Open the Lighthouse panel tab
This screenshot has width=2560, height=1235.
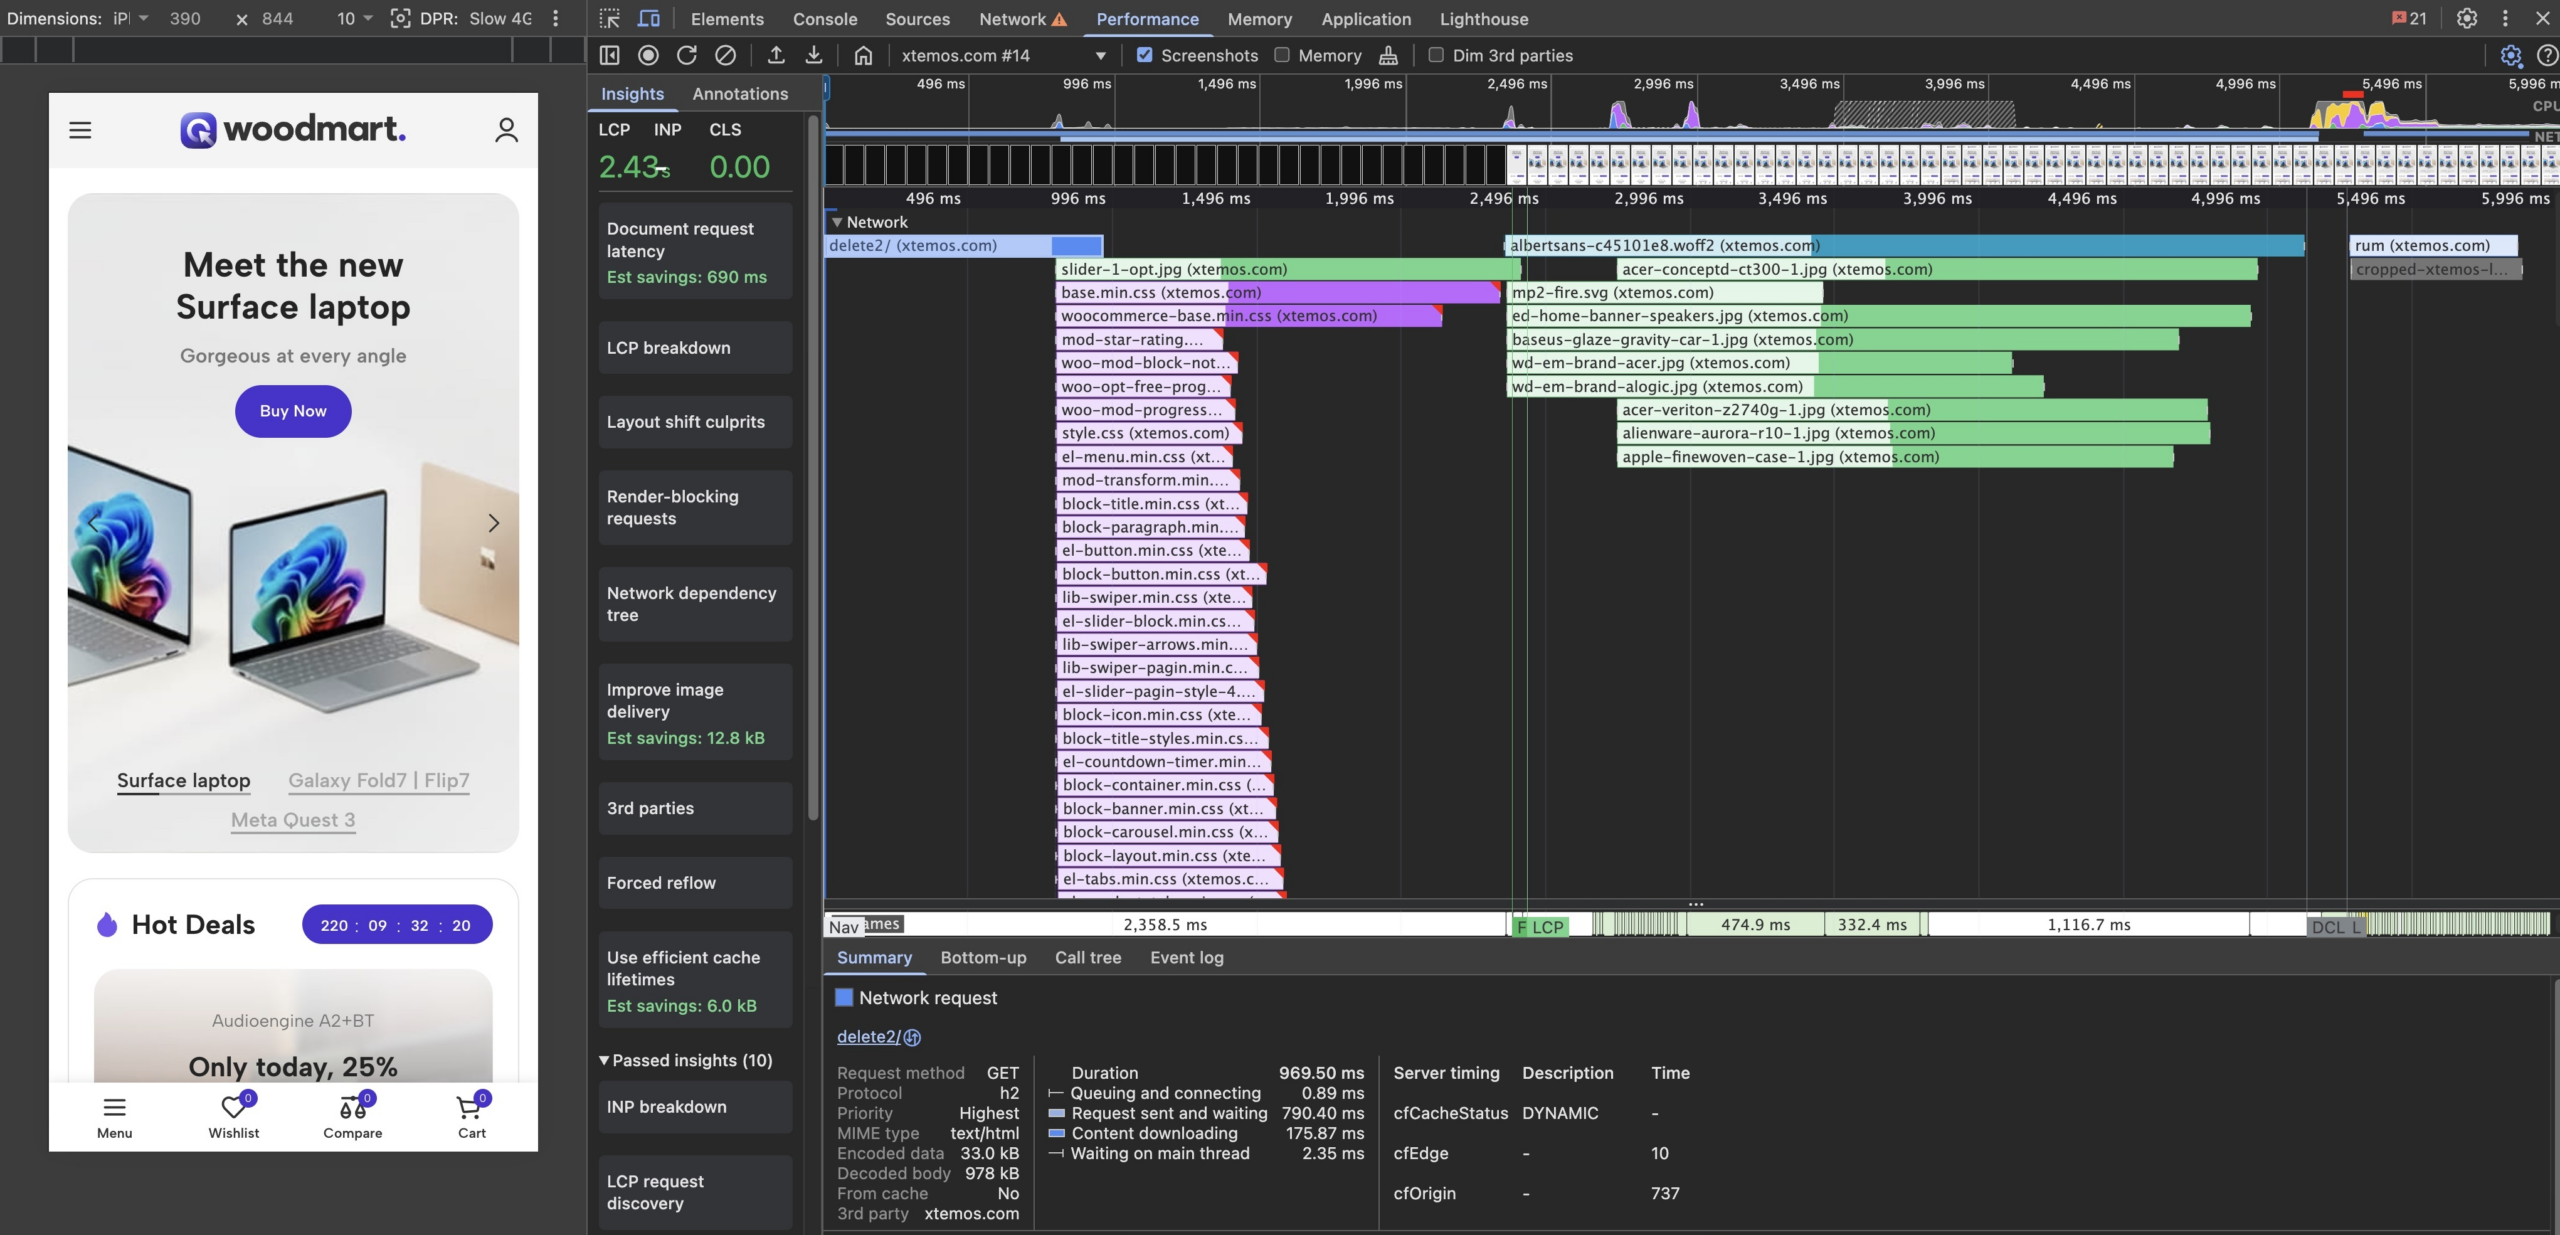pos(1484,19)
